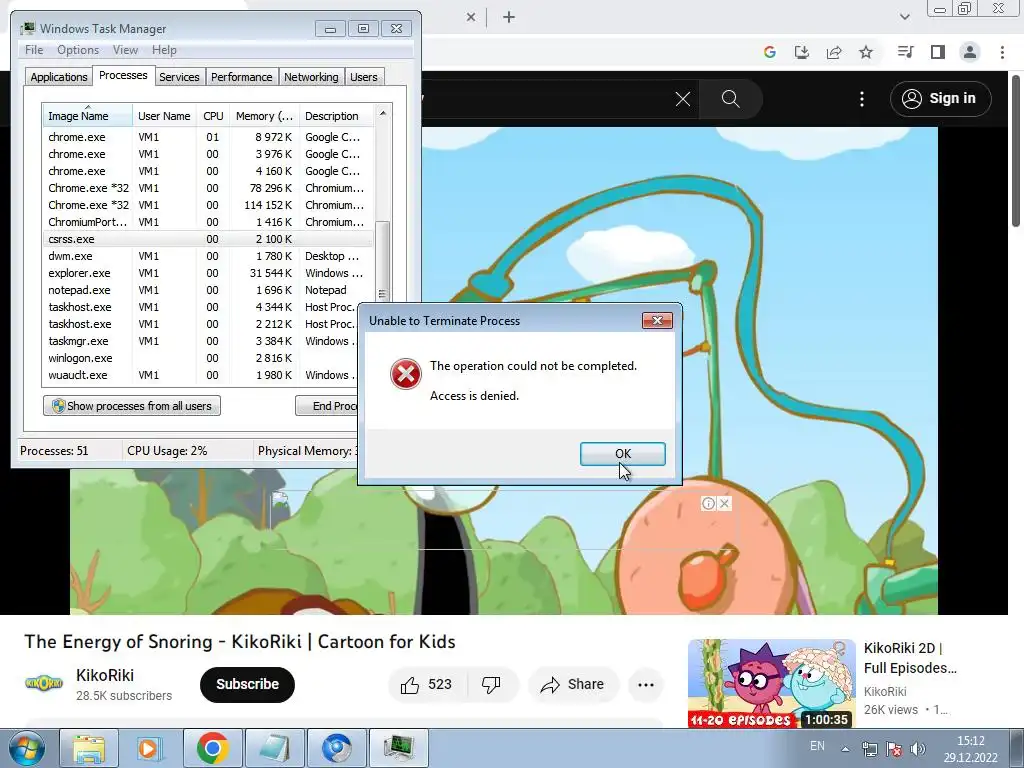Click OK in the Unable to Terminate Process dialog
The image size is (1024, 768).
coord(622,453)
